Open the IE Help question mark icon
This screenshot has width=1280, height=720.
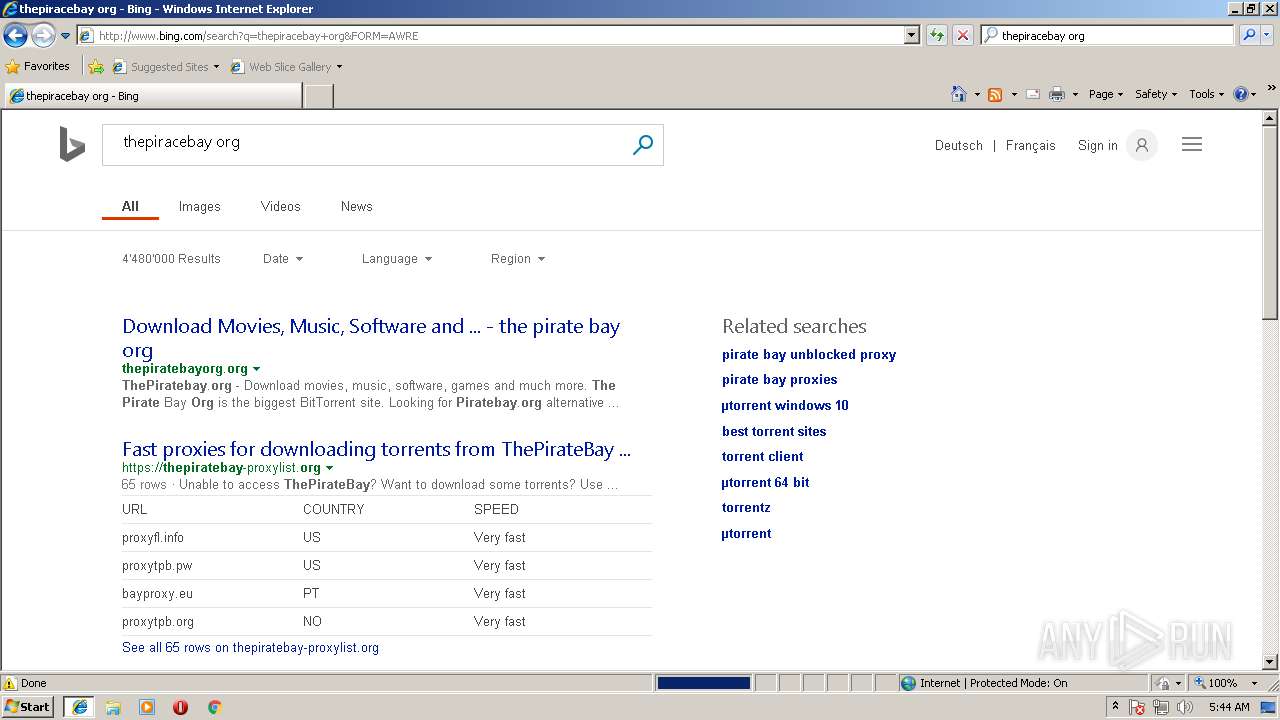(1241, 94)
